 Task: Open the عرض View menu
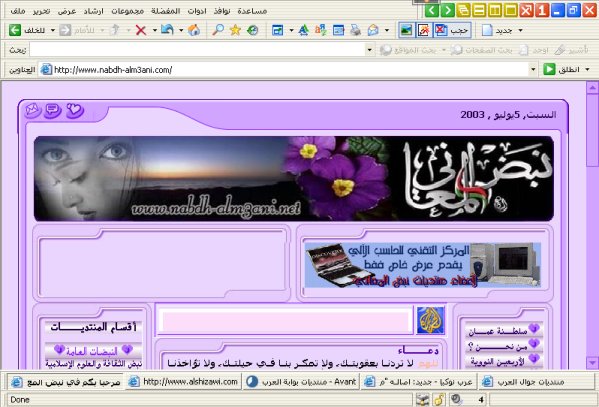click(x=67, y=11)
